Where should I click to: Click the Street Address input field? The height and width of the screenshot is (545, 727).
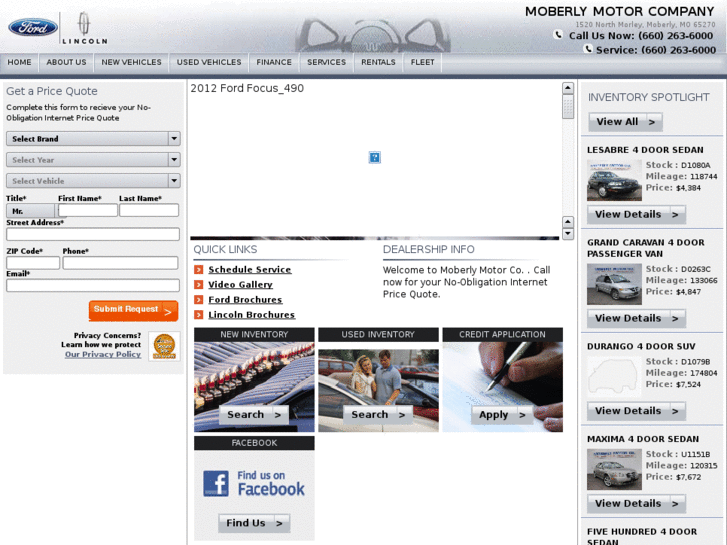pyautogui.click(x=93, y=234)
